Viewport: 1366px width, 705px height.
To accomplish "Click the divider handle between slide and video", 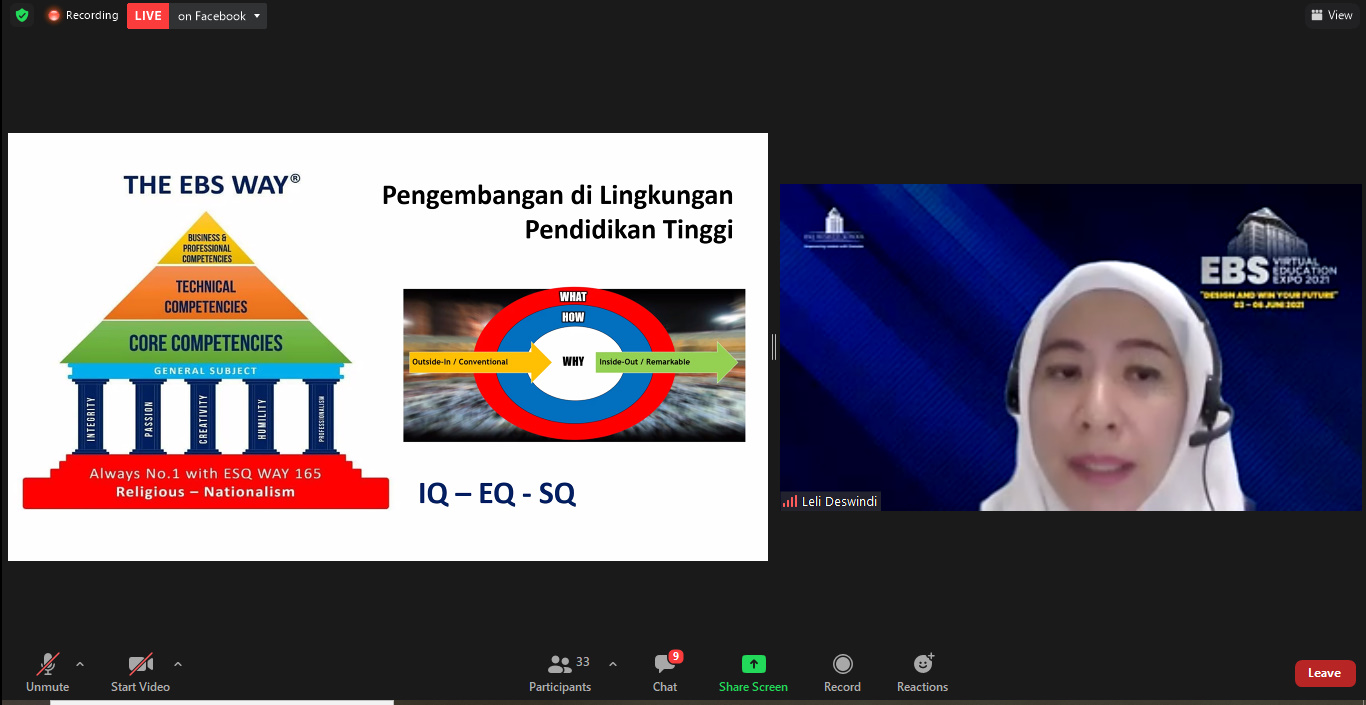I will coord(774,347).
